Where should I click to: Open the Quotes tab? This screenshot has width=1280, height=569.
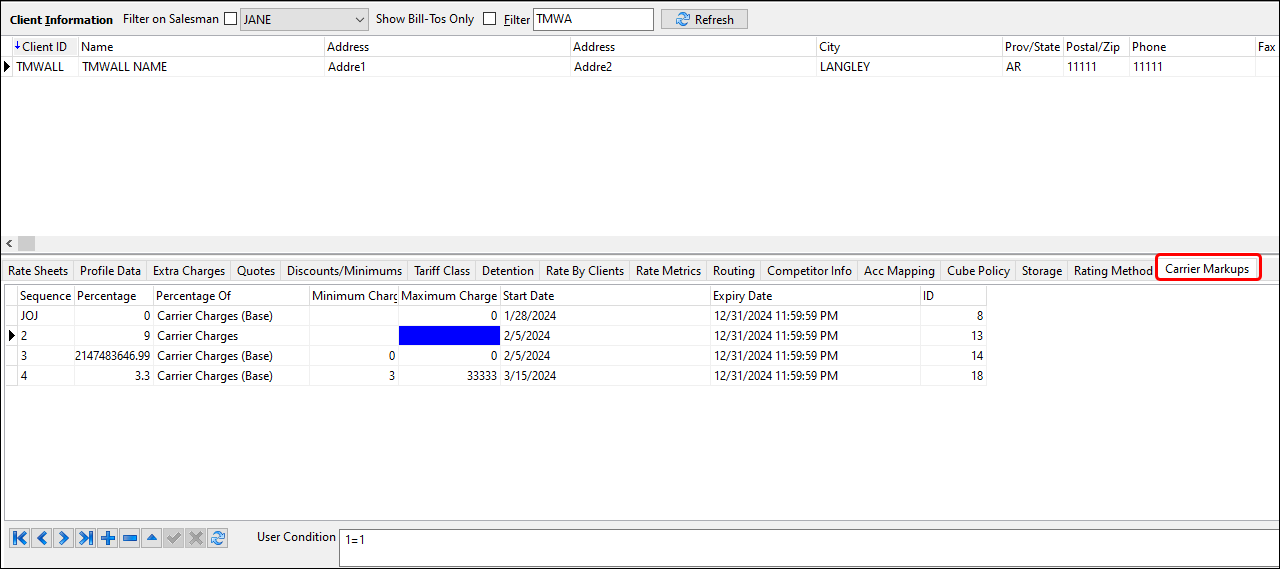pyautogui.click(x=256, y=271)
